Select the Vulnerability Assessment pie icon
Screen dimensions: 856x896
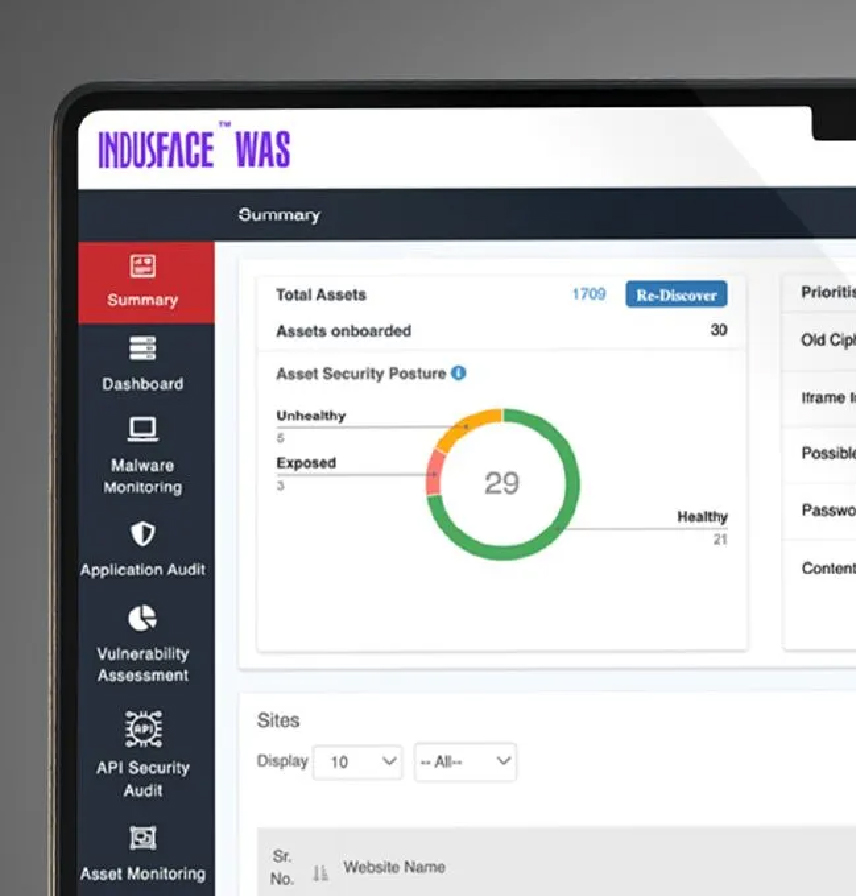pyautogui.click(x=142, y=618)
